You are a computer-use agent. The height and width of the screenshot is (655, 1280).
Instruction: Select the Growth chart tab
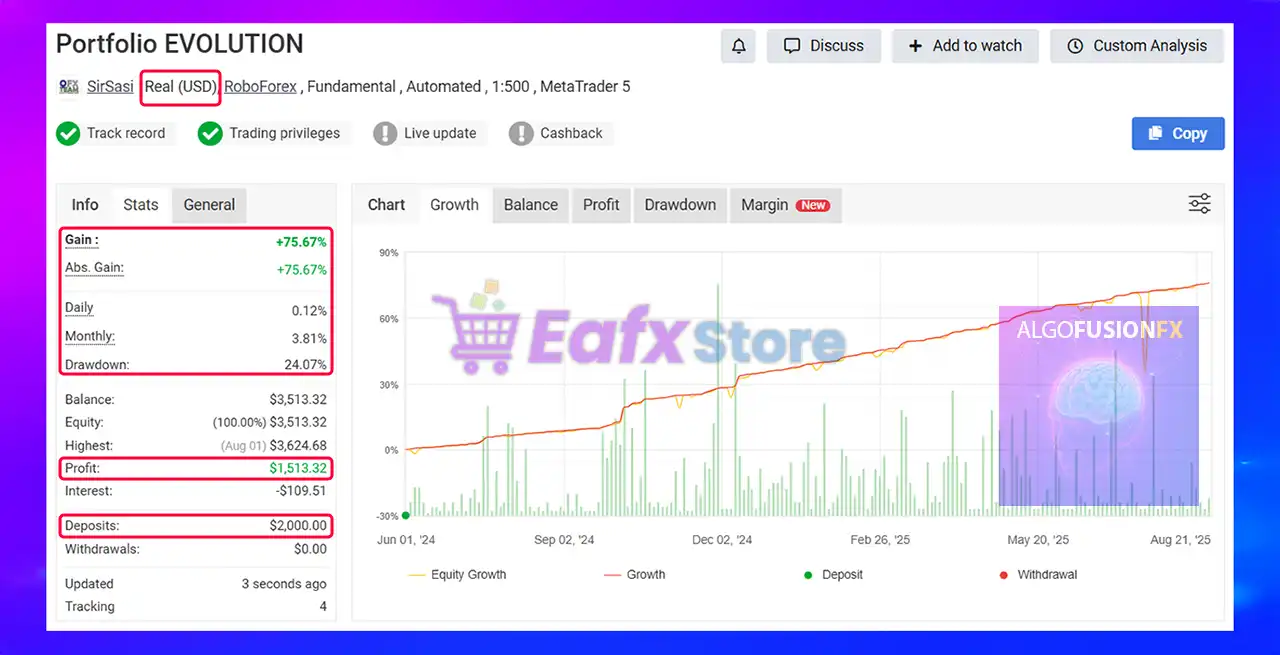click(x=454, y=205)
